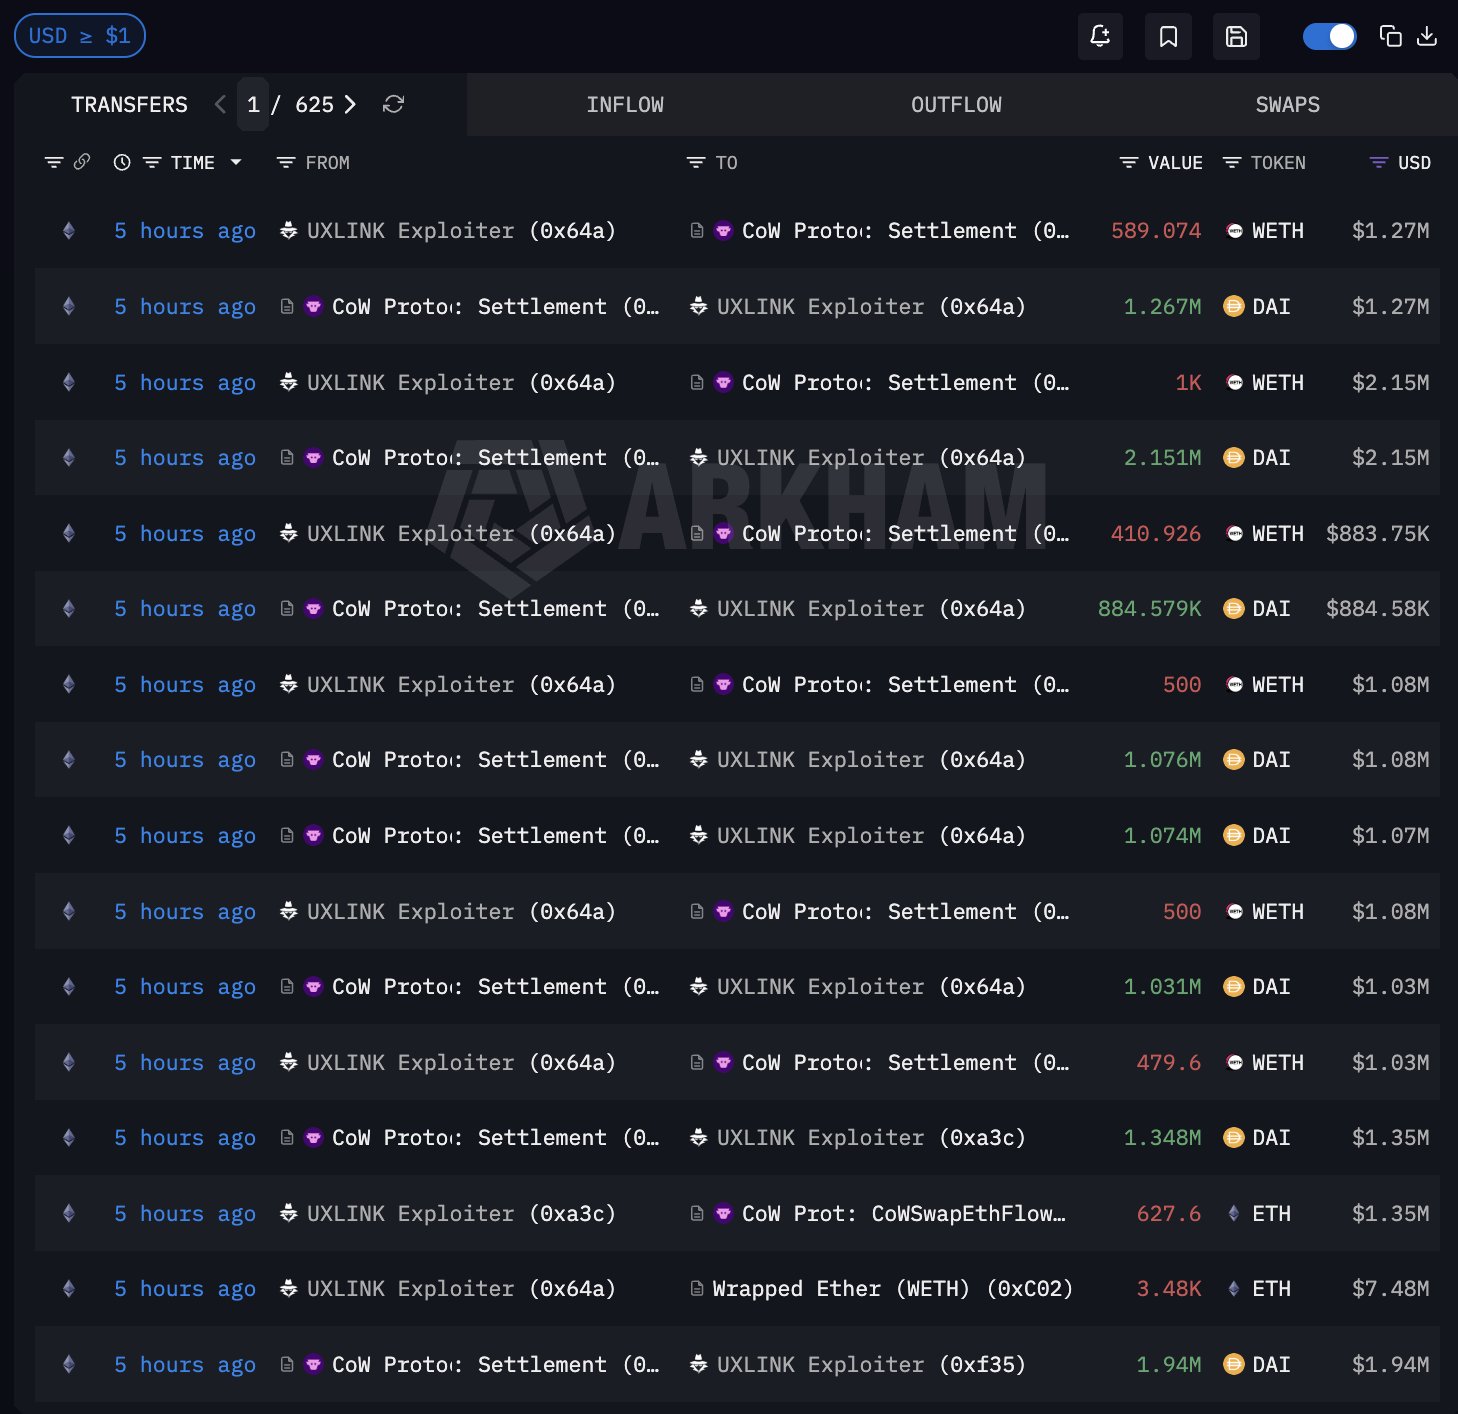Click the bookmark icon in top bar
The width and height of the screenshot is (1458, 1414).
(x=1168, y=37)
